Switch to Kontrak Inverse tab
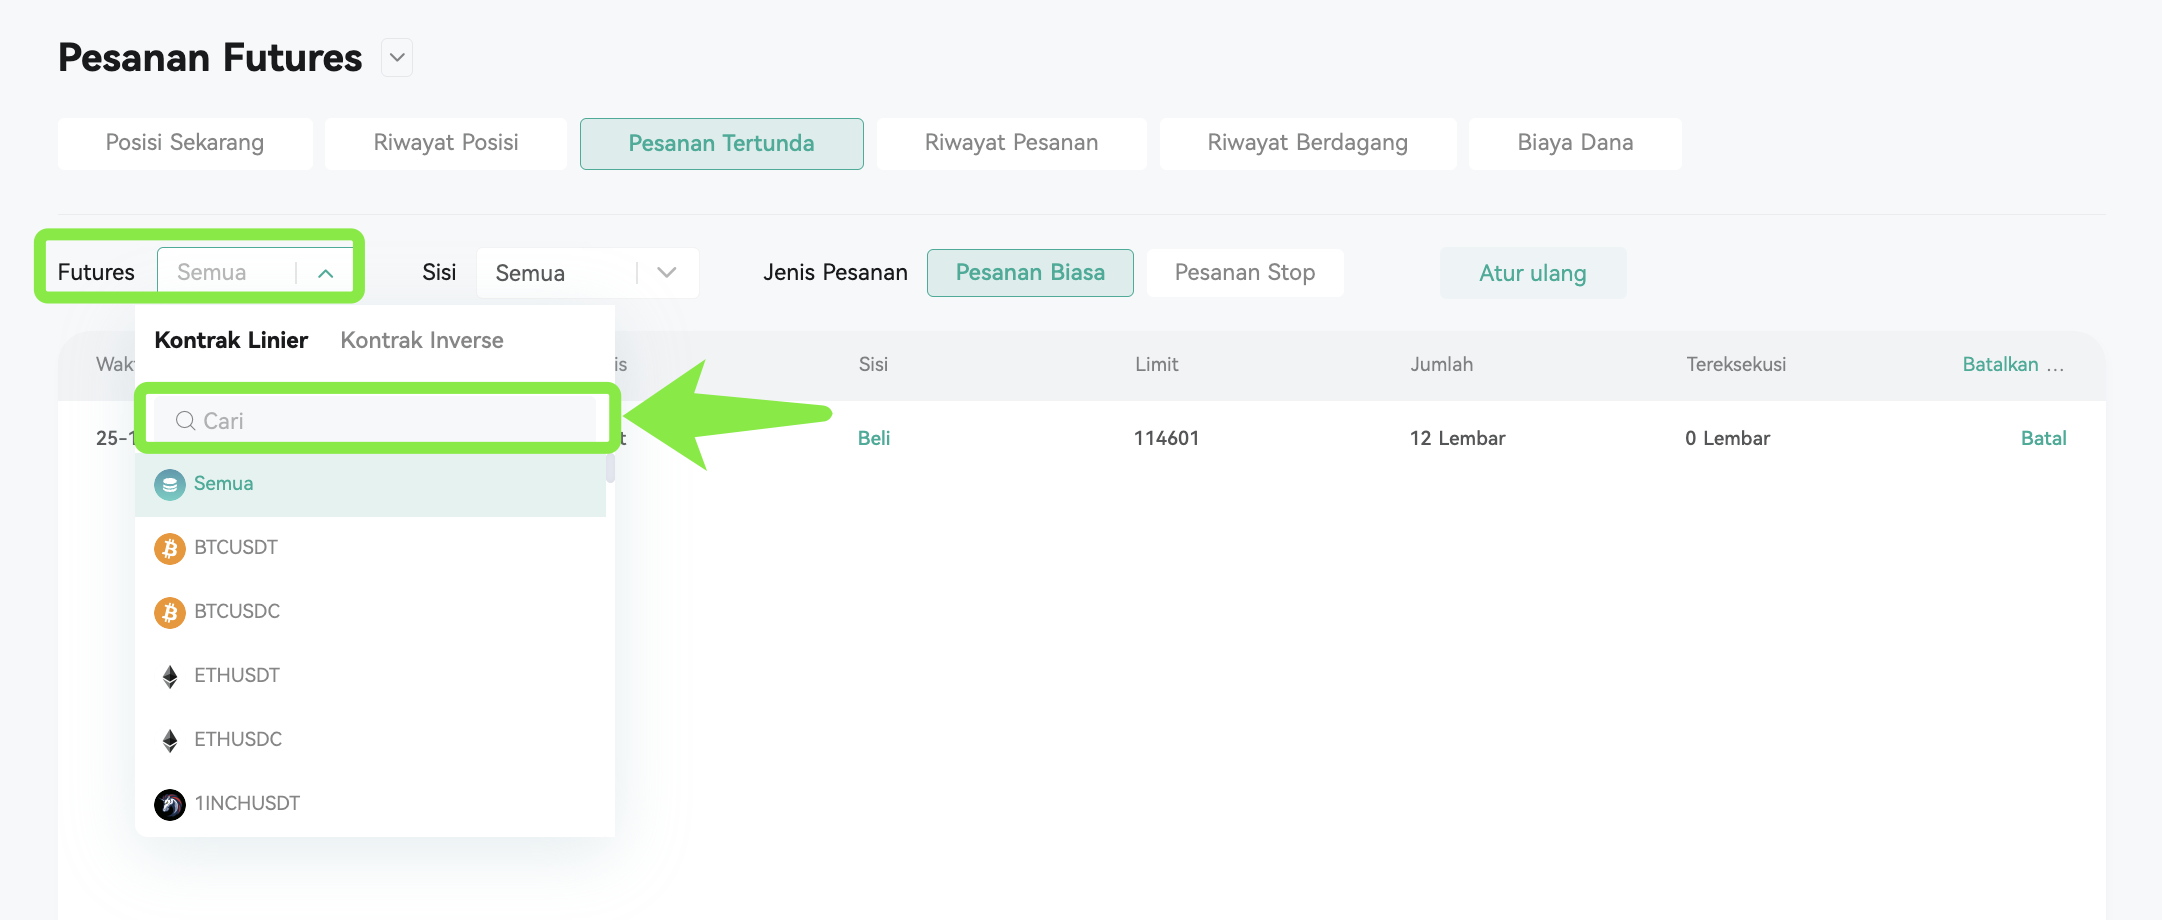This screenshot has width=2162, height=920. click(x=422, y=340)
